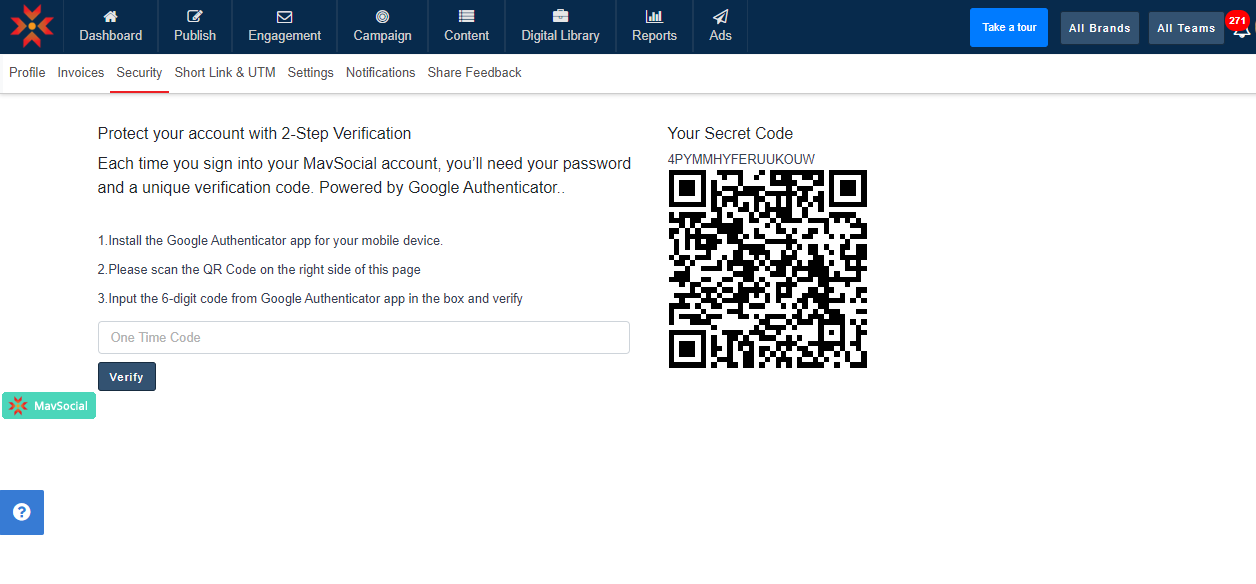Open Digital Library via the briefcase icon
The image size is (1256, 584).
560,16
